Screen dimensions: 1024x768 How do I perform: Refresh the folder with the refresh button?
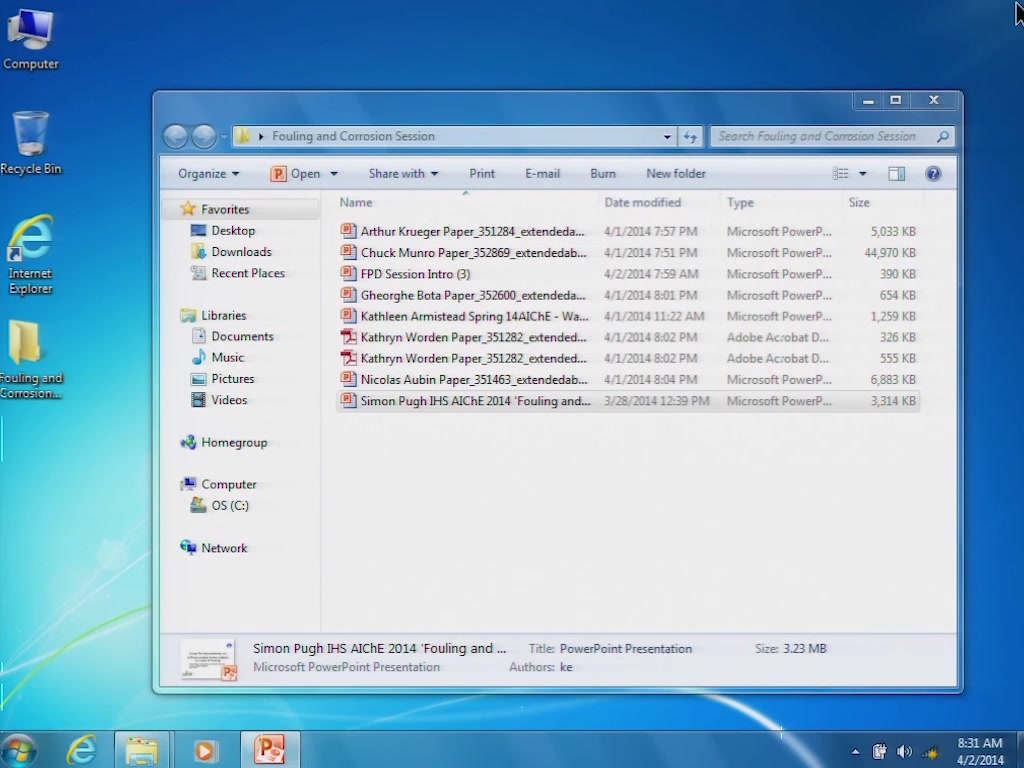tap(690, 136)
